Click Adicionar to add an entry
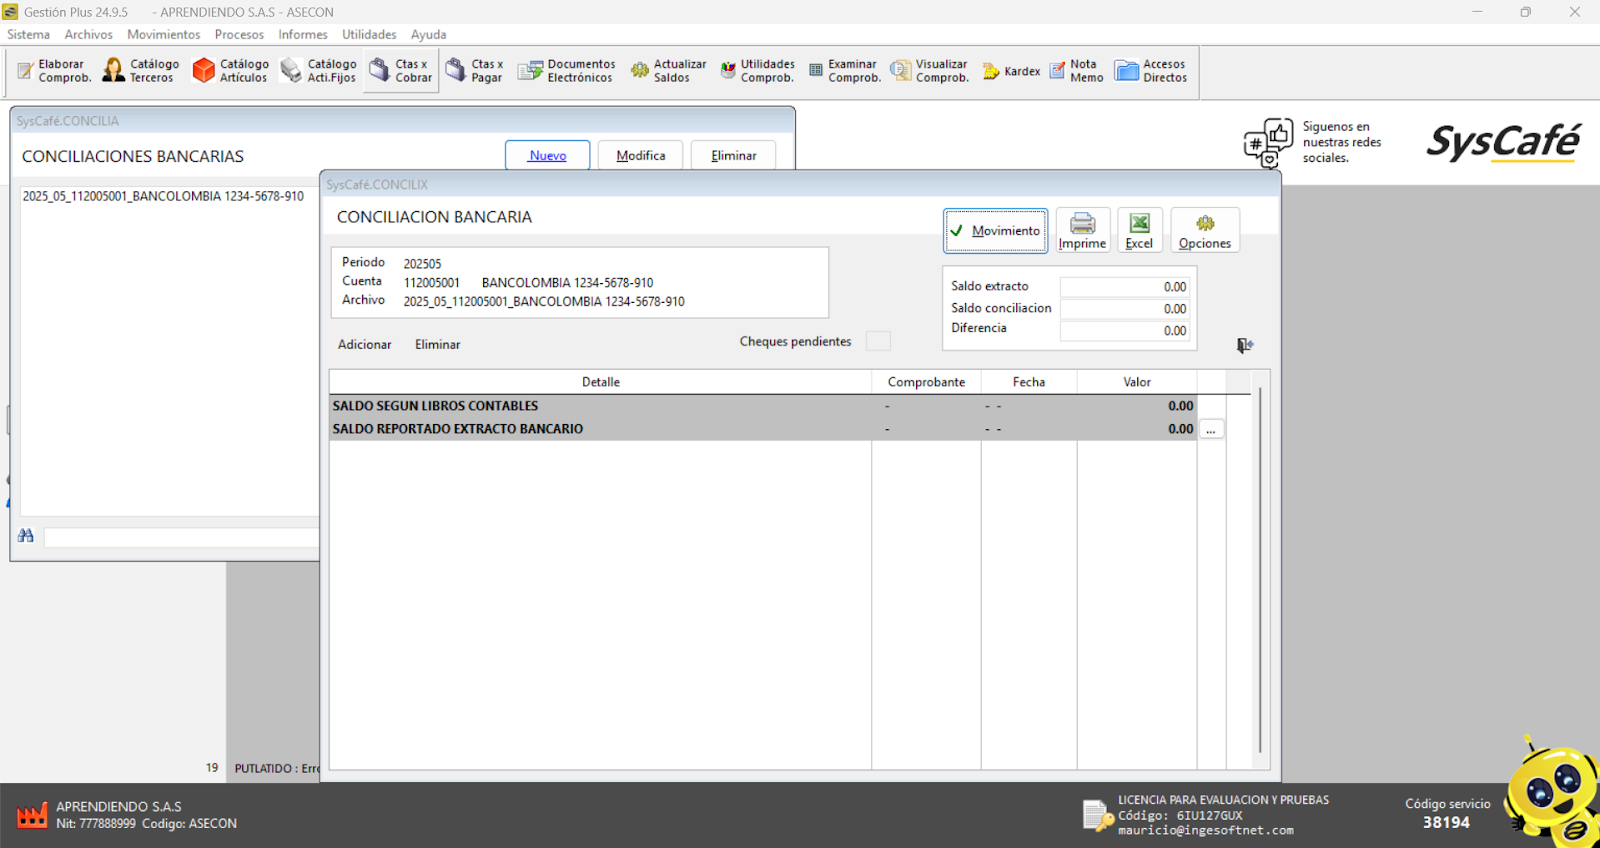The image size is (1600, 848). pyautogui.click(x=364, y=345)
